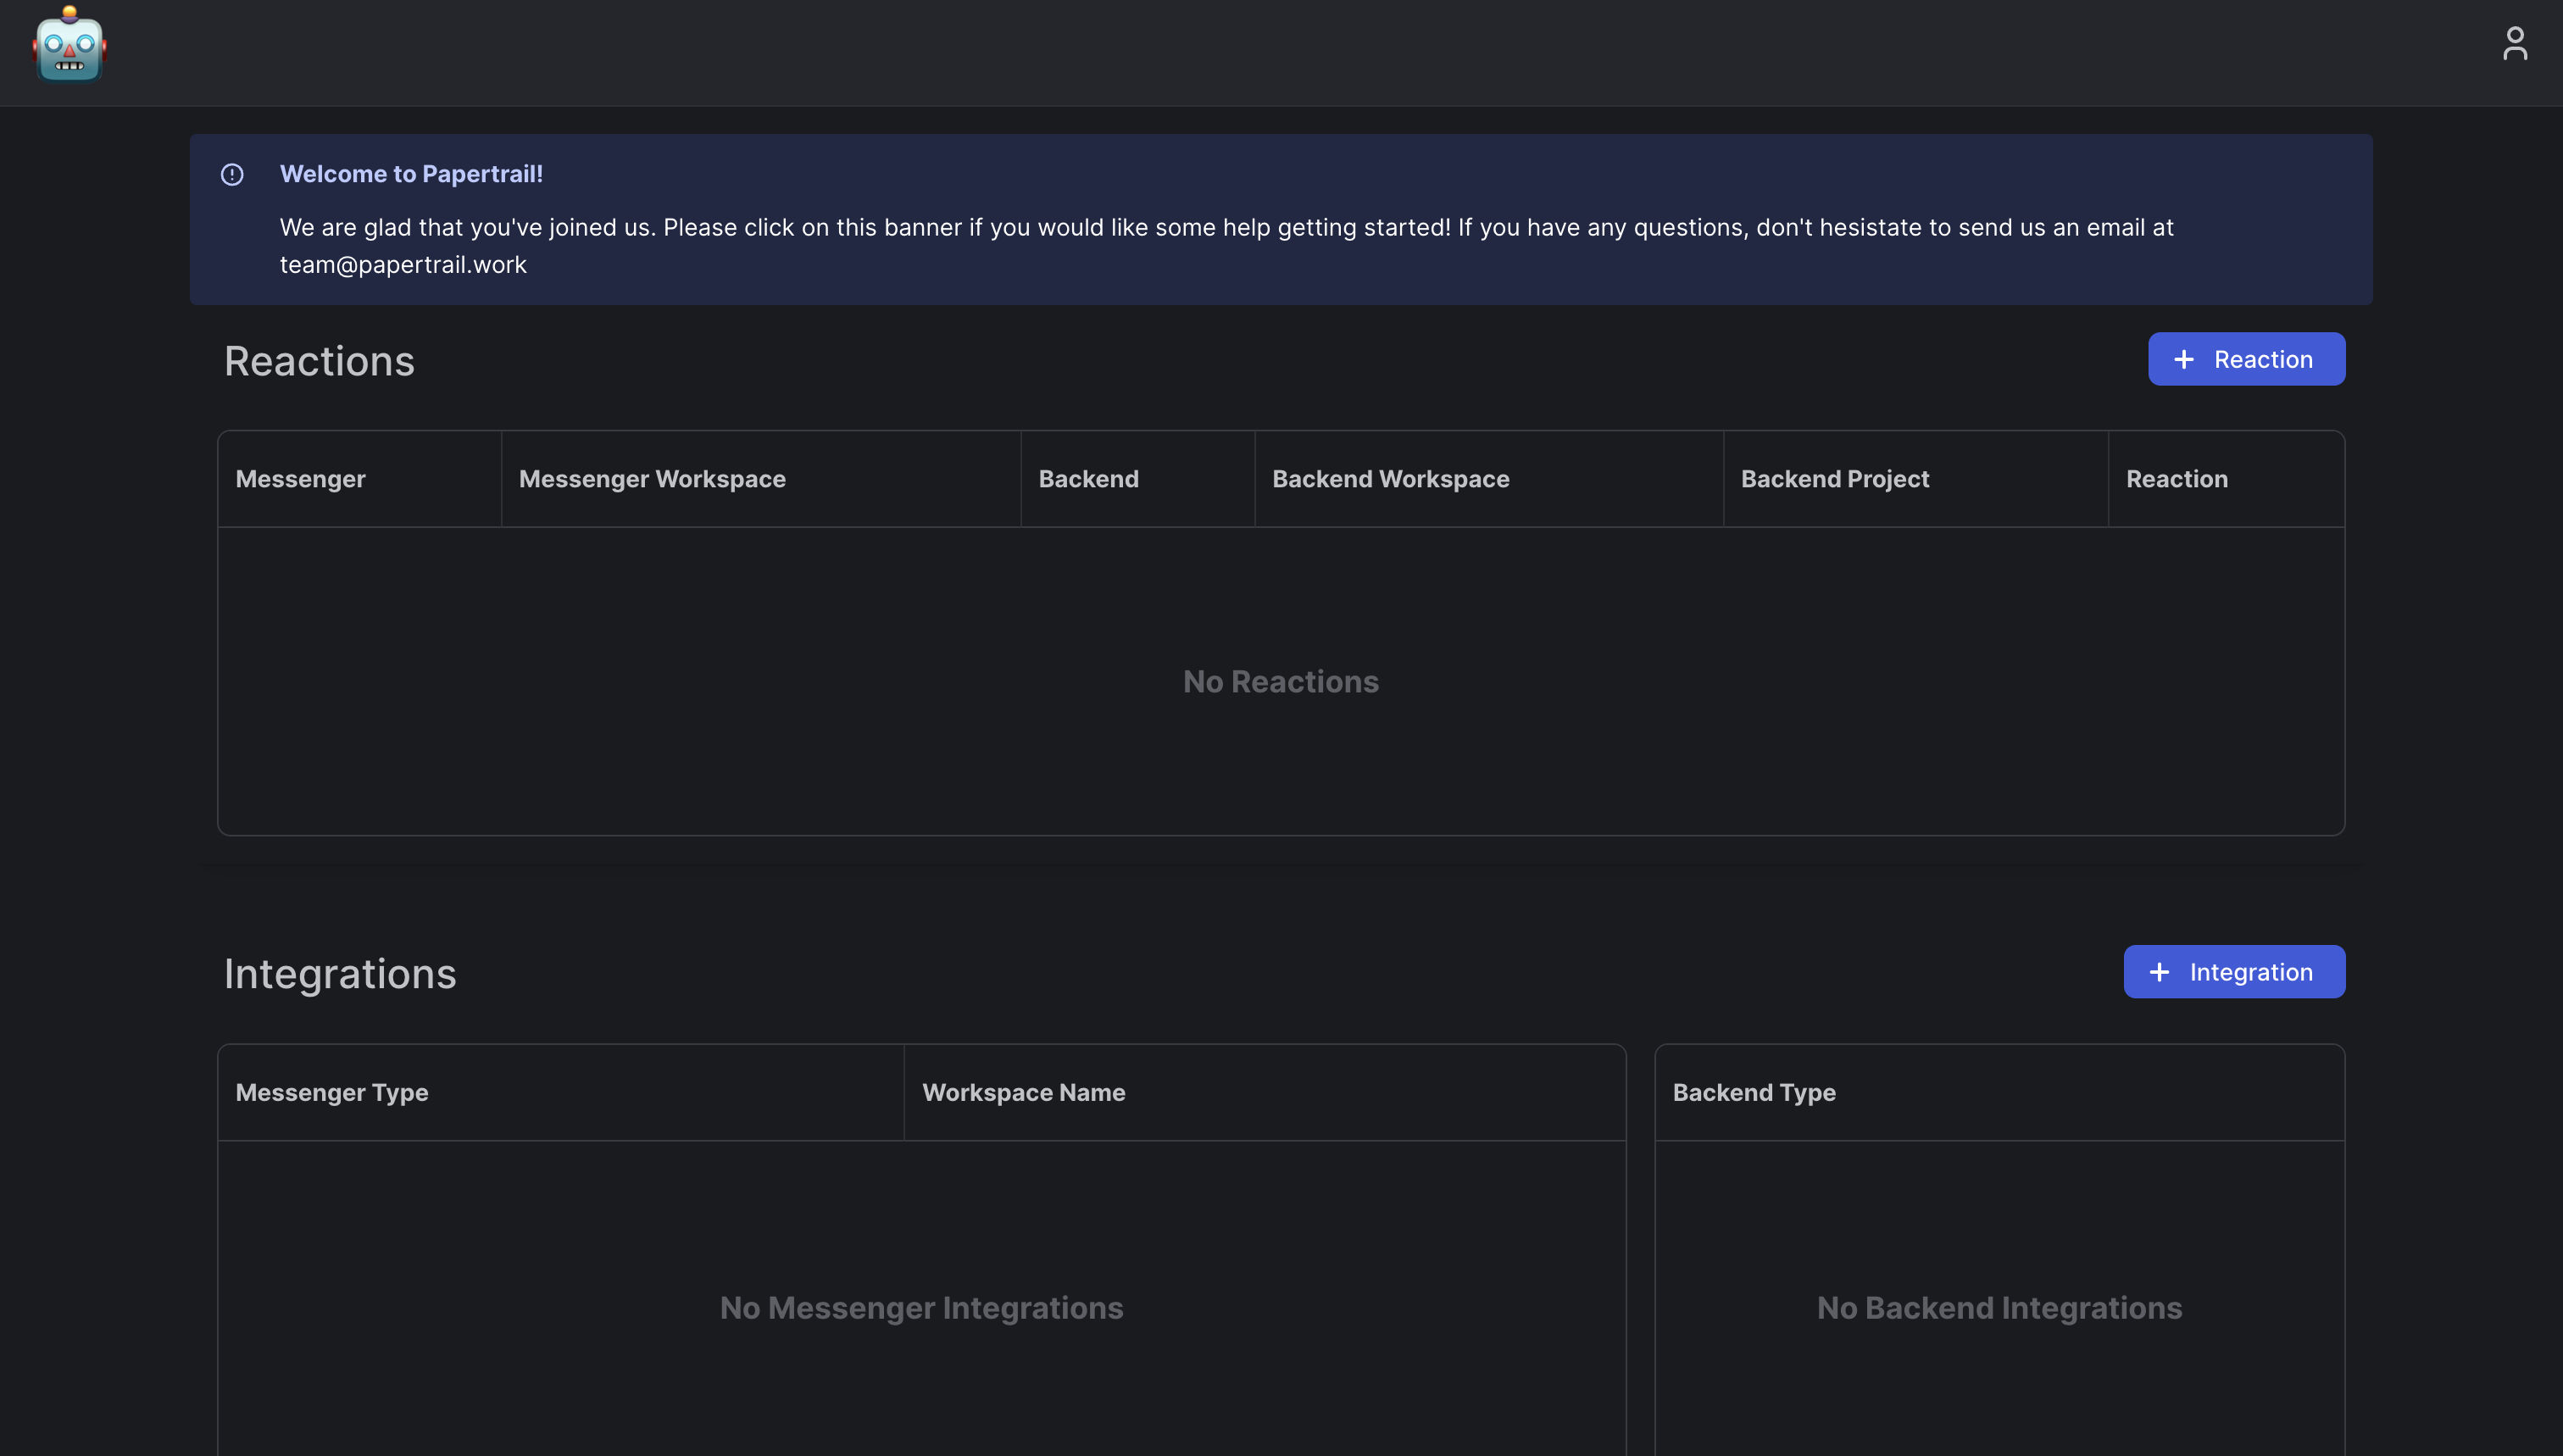The width and height of the screenshot is (2563, 1456).
Task: Click the No Reactions empty placeholder
Action: click(1280, 682)
